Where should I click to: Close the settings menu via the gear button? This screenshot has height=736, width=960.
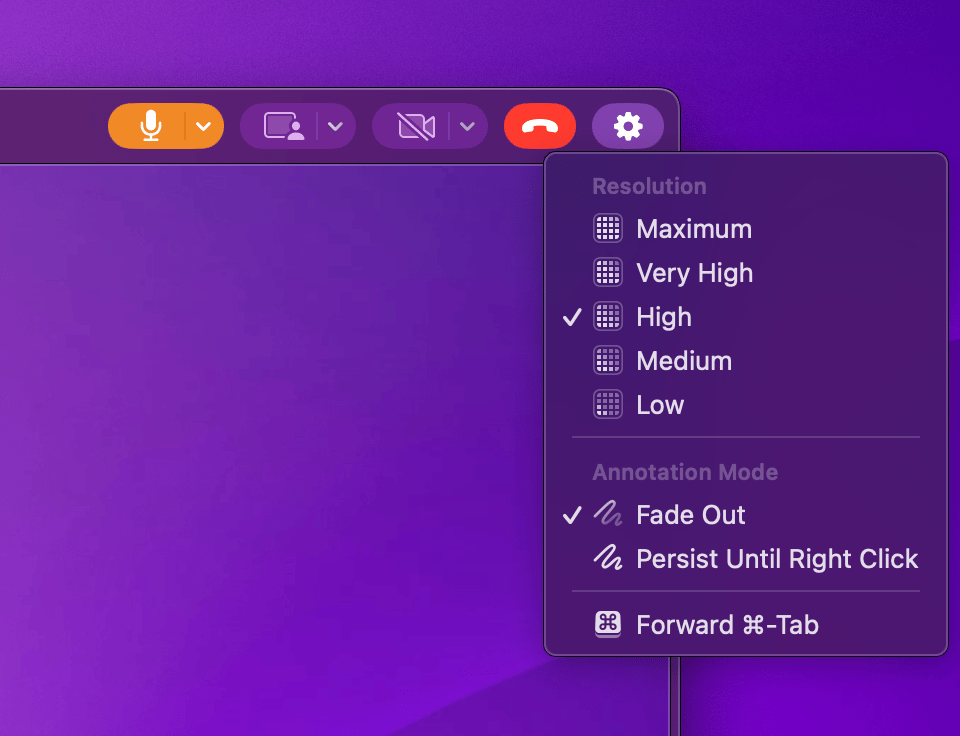[628, 126]
